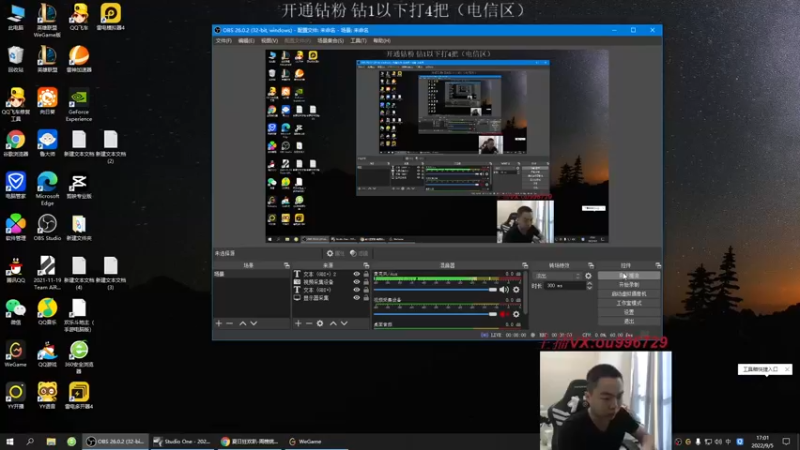Mute the first audio track speaker
This screenshot has height=450, width=800.
(x=504, y=290)
